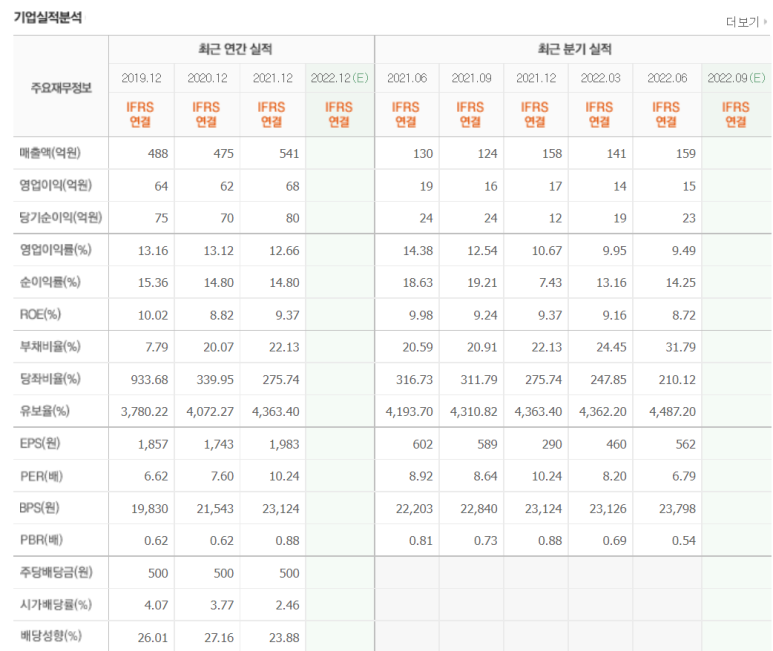Click the 기업실적분석 heading
Image resolution: width=773 pixels, height=651 pixels.
(48, 18)
